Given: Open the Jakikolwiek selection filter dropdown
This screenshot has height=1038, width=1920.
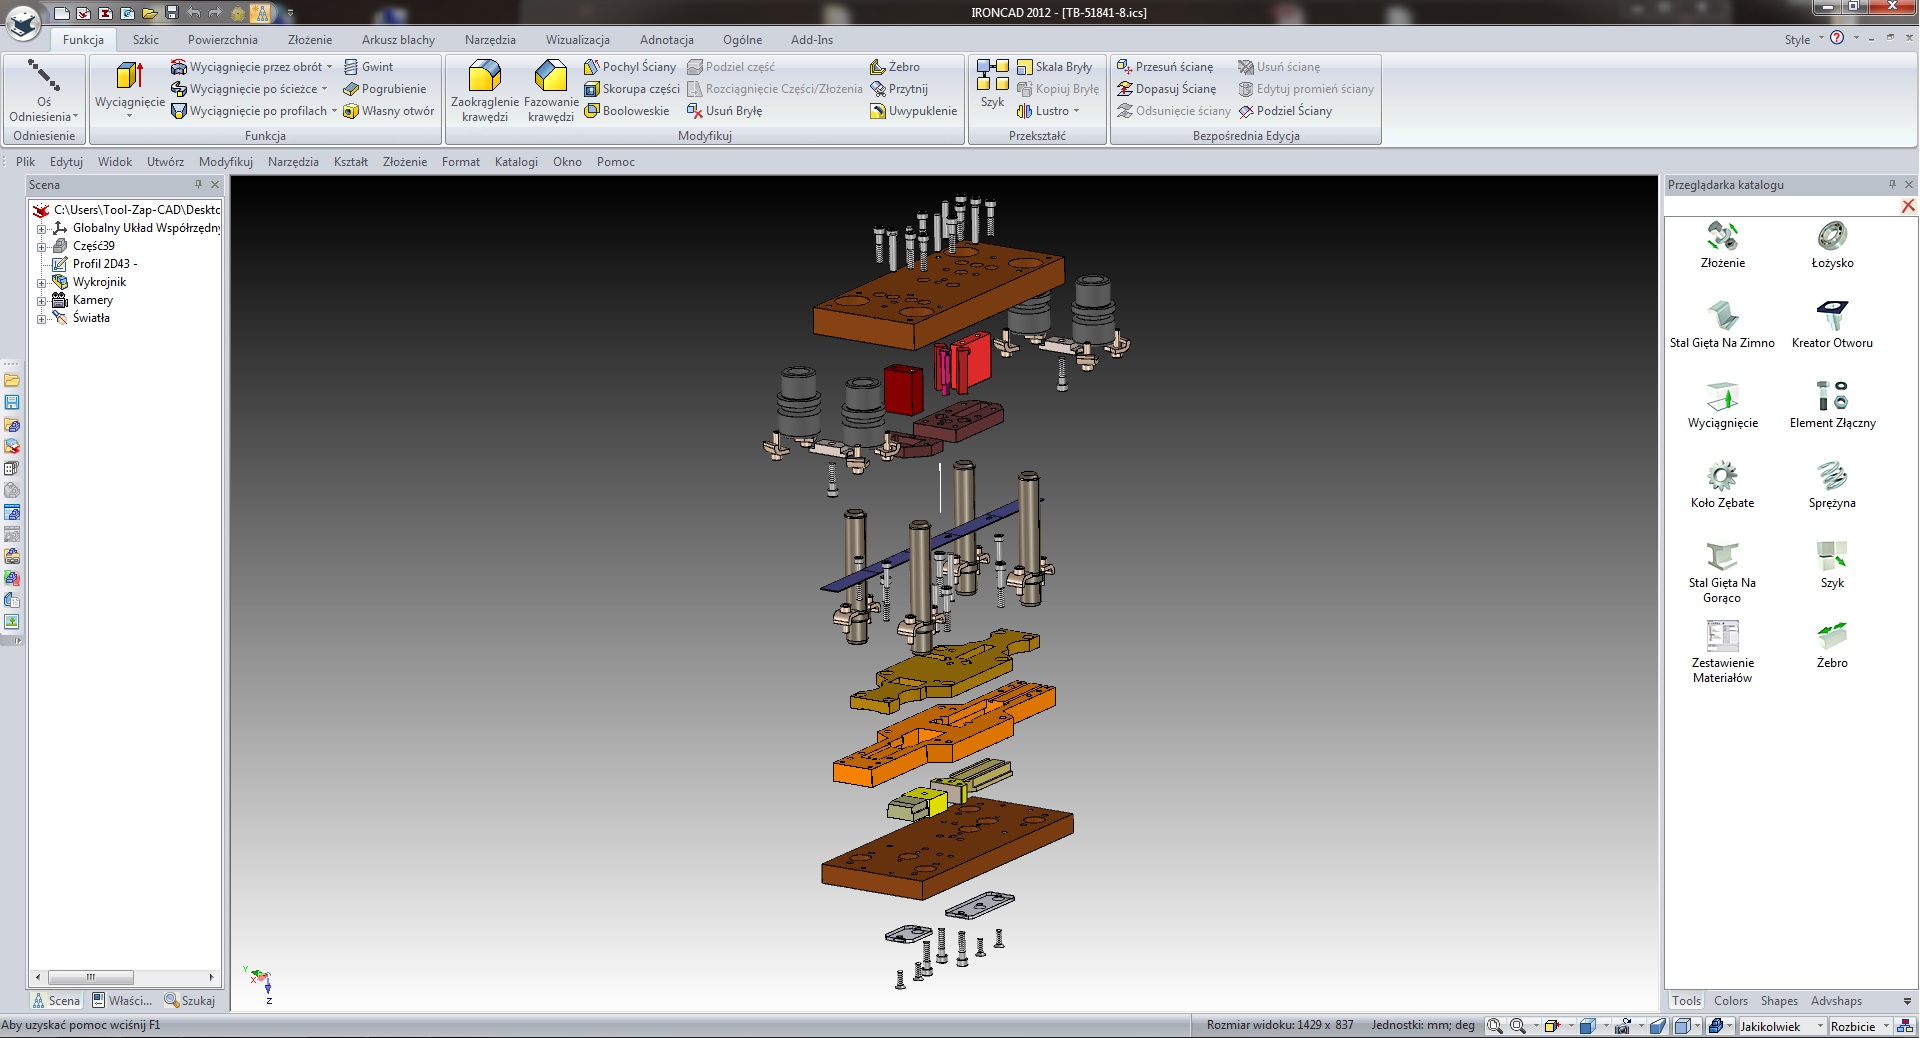Looking at the screenshot, I should pos(1820,1026).
